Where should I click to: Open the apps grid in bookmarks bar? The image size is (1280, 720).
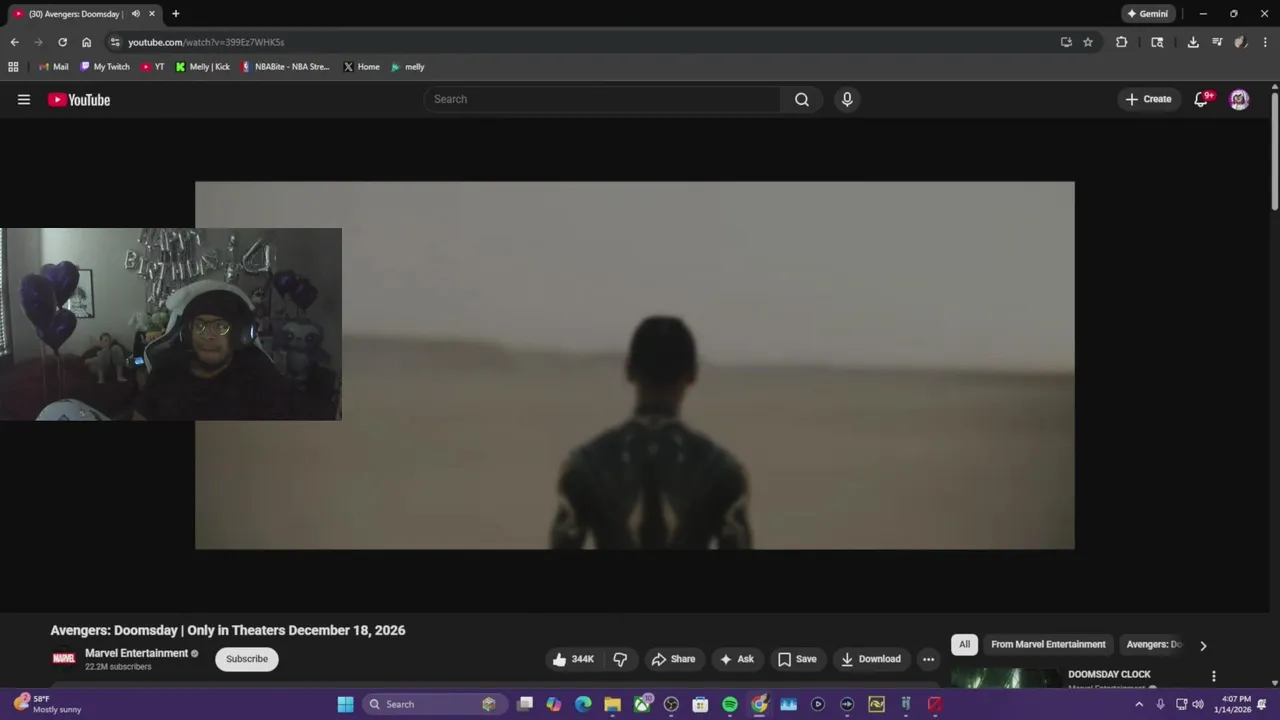click(13, 67)
